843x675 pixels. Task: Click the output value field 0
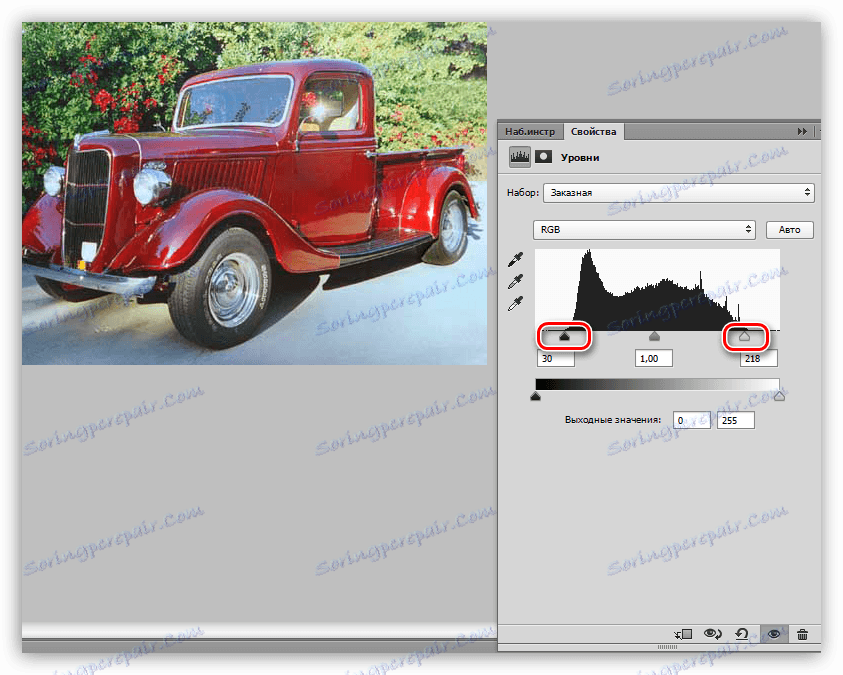pyautogui.click(x=692, y=420)
